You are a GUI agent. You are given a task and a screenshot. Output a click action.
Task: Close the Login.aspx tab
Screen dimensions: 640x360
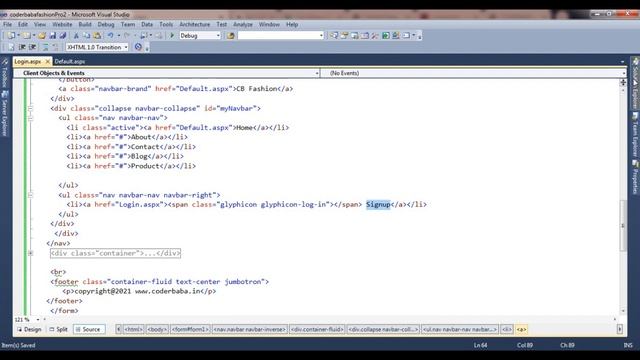48,61
